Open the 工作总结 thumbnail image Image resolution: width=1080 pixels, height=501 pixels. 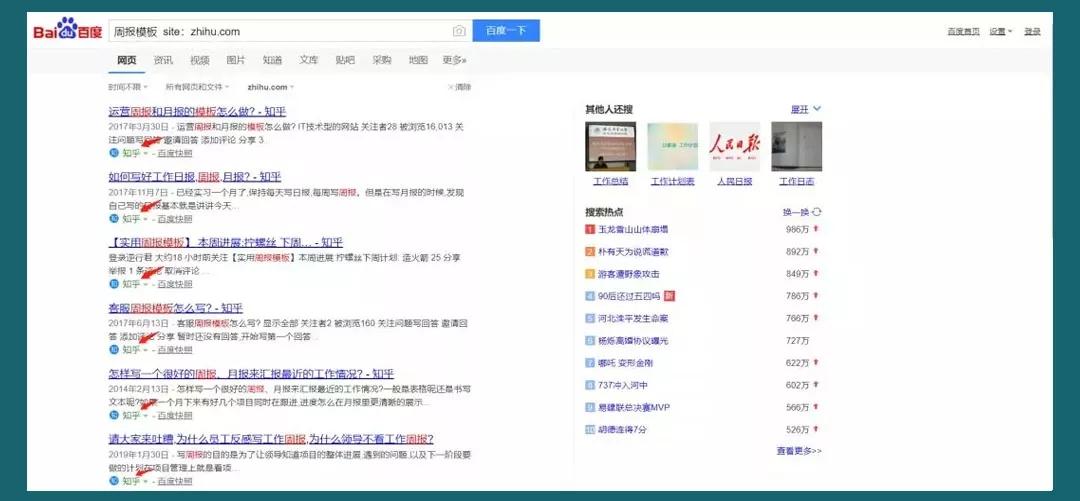click(610, 146)
